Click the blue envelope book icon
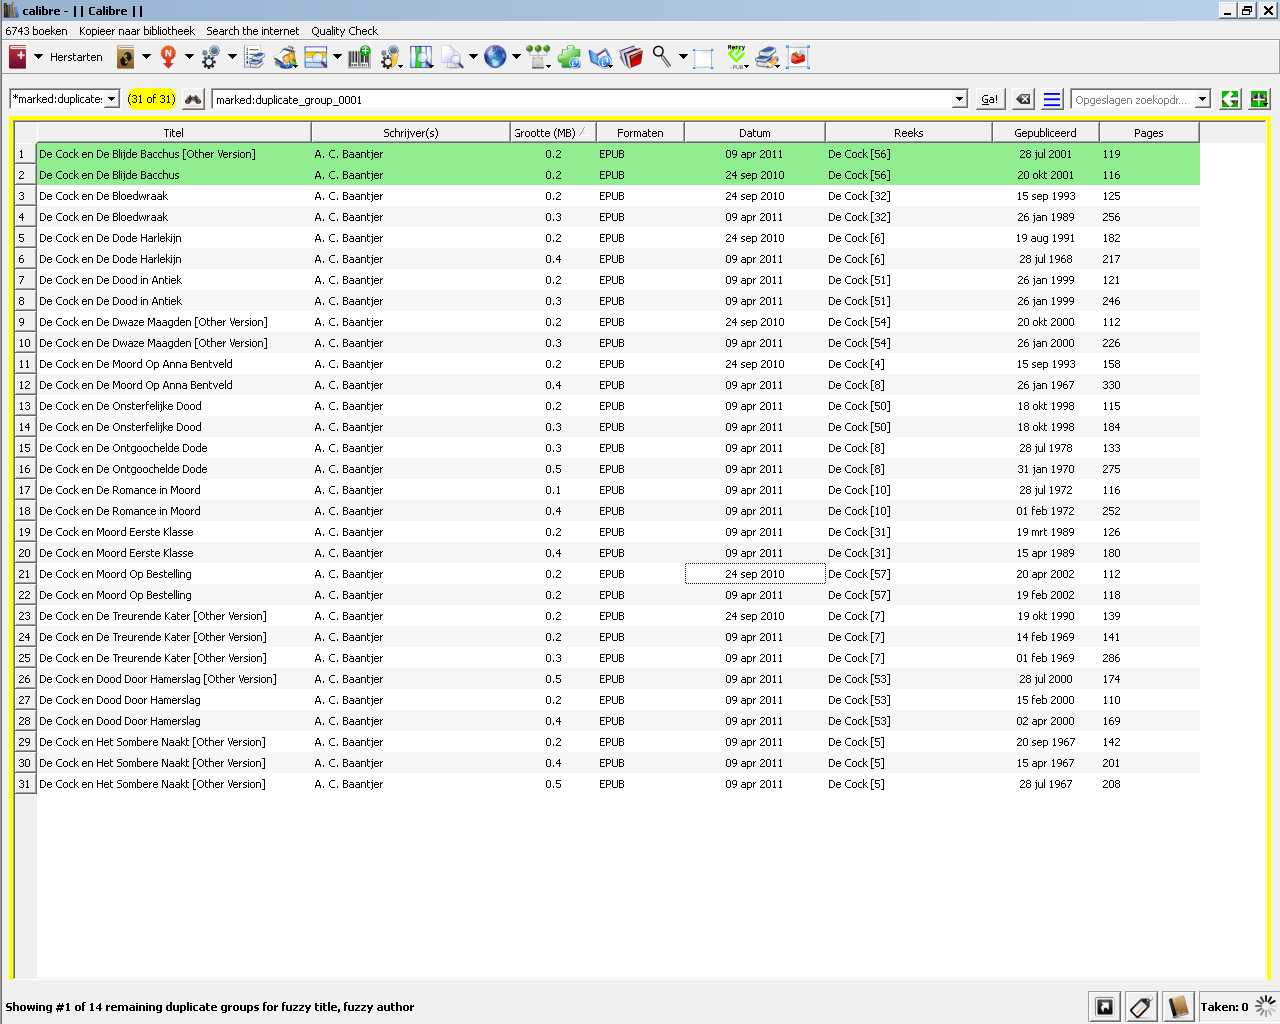1280x1024 pixels. [x=600, y=57]
